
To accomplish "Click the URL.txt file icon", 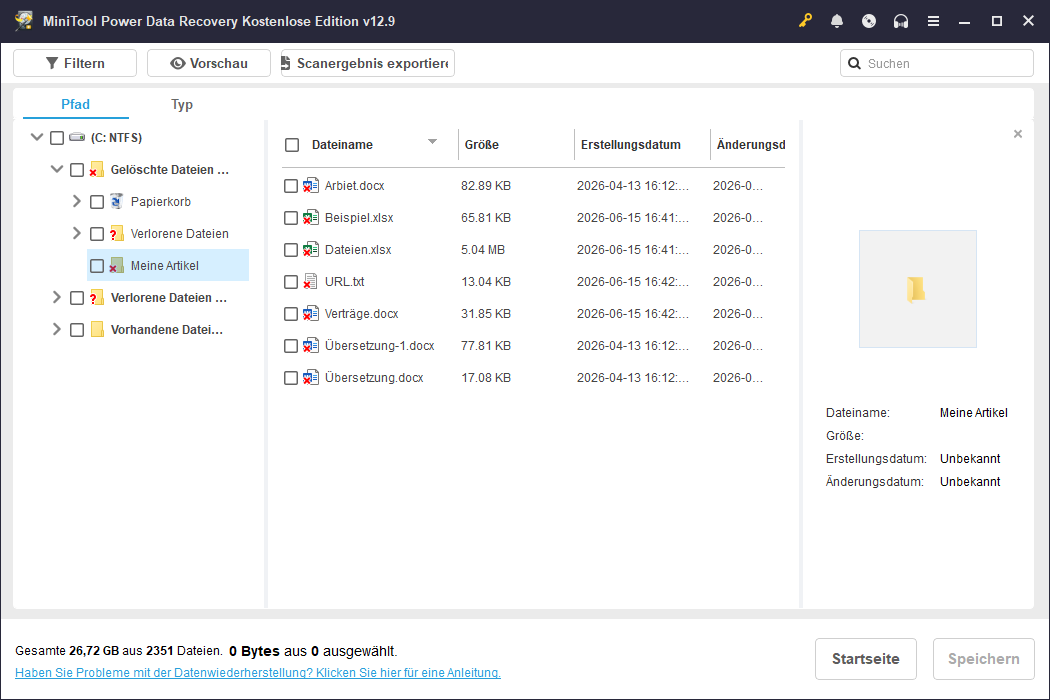I will [x=310, y=281].
